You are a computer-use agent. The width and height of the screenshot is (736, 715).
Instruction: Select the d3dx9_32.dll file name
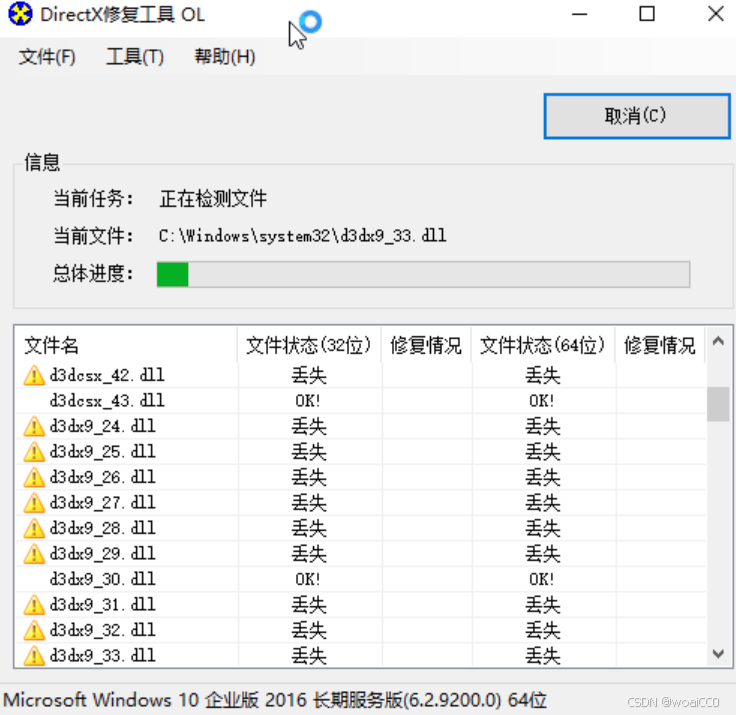pyautogui.click(x=102, y=630)
